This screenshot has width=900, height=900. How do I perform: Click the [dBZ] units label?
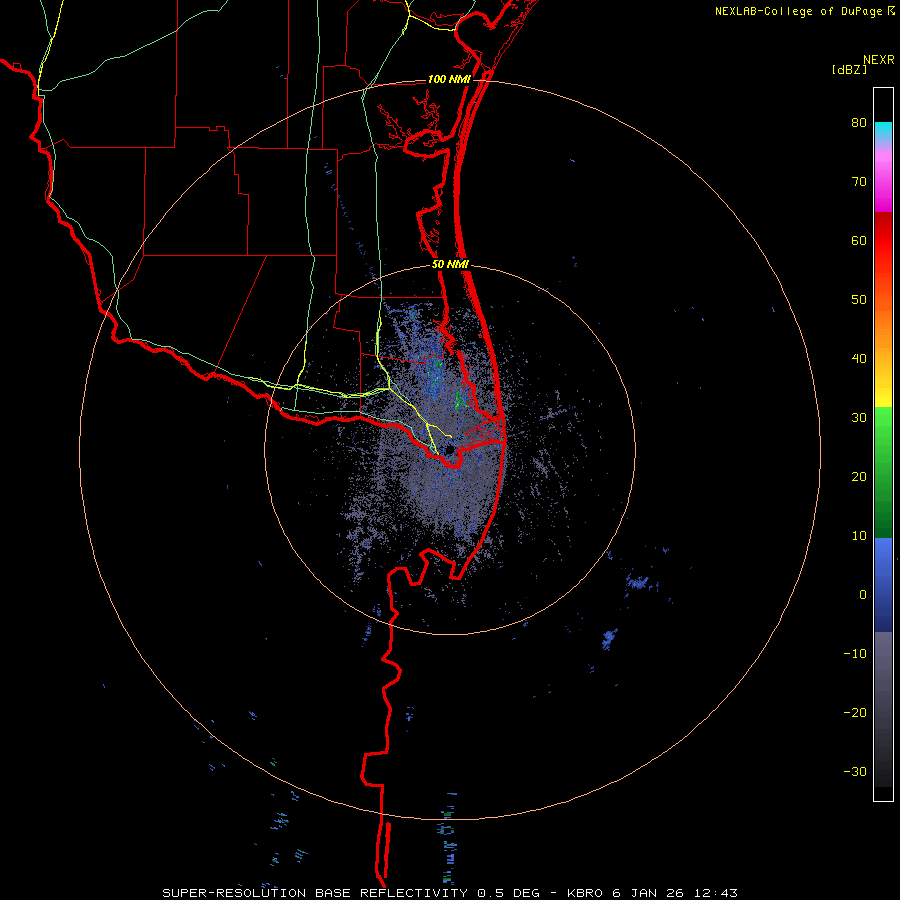tap(849, 70)
